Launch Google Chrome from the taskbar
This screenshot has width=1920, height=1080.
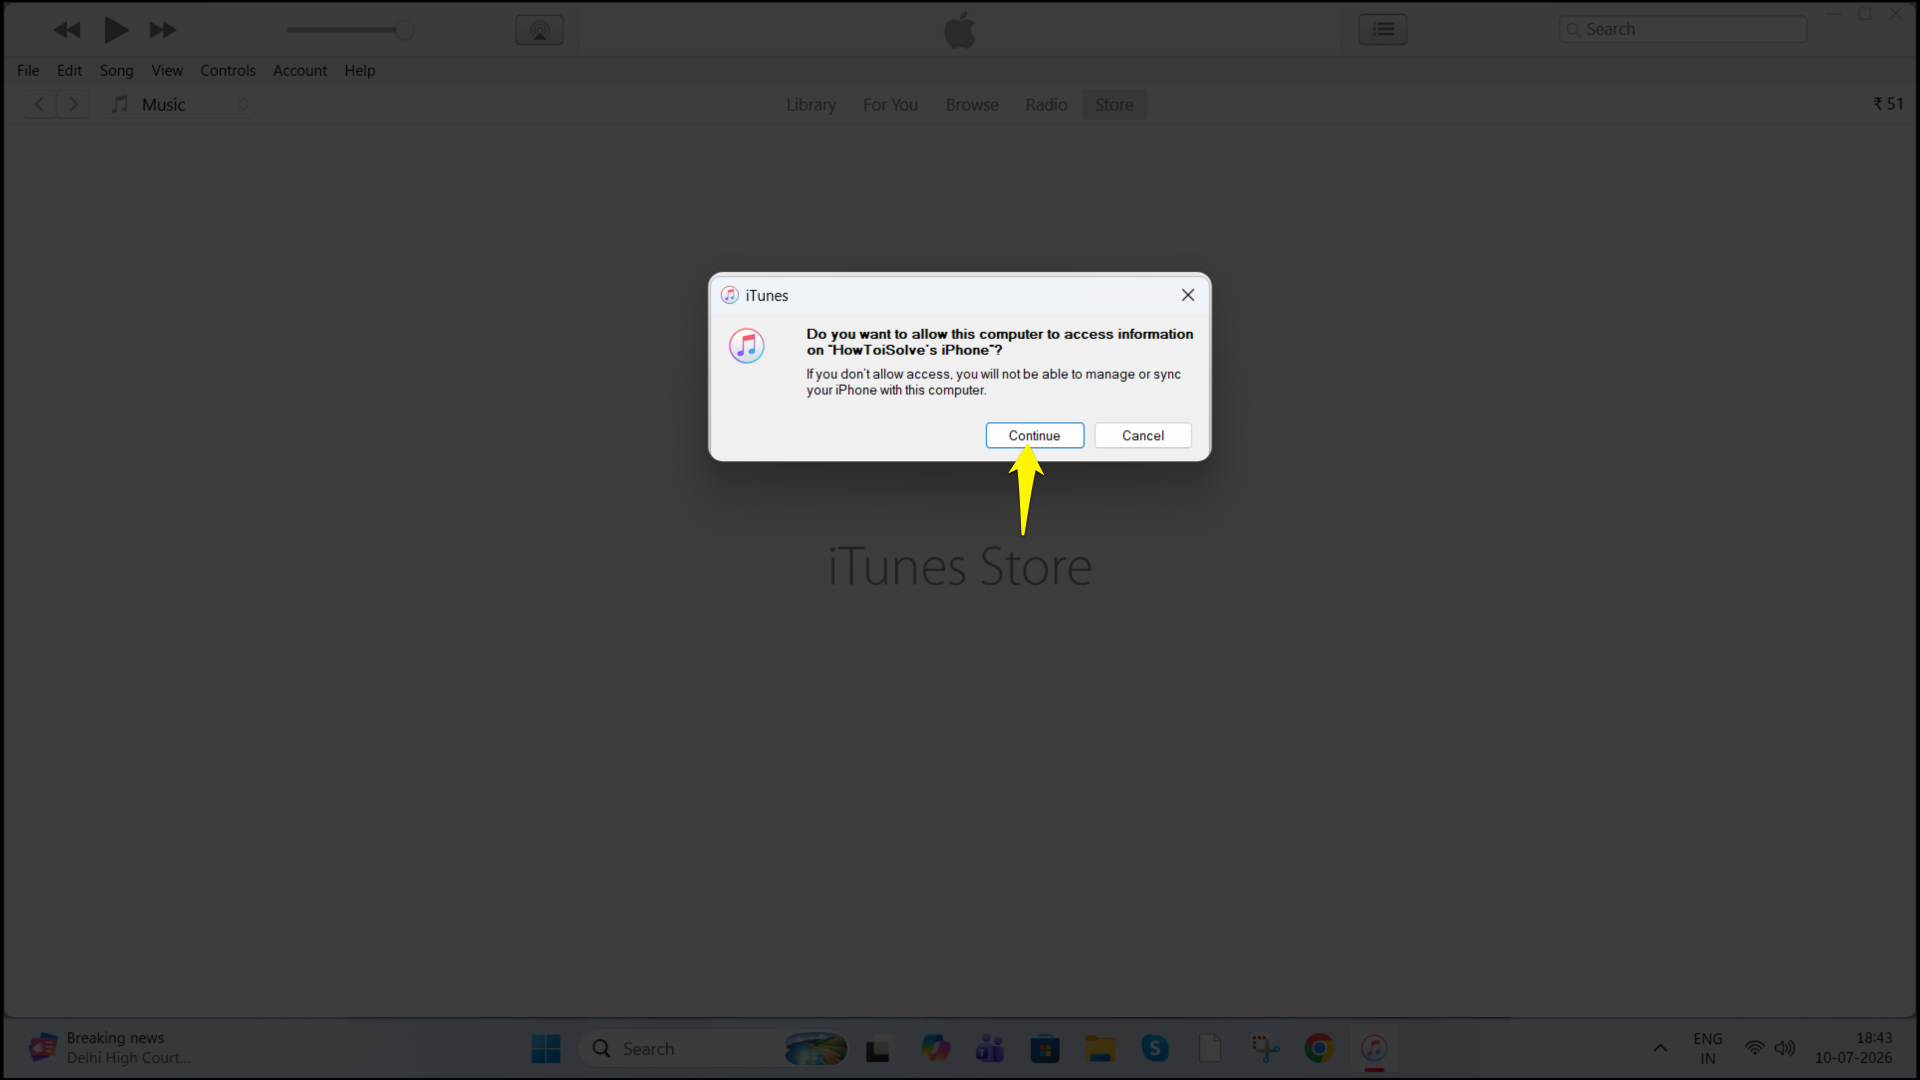(1319, 1048)
